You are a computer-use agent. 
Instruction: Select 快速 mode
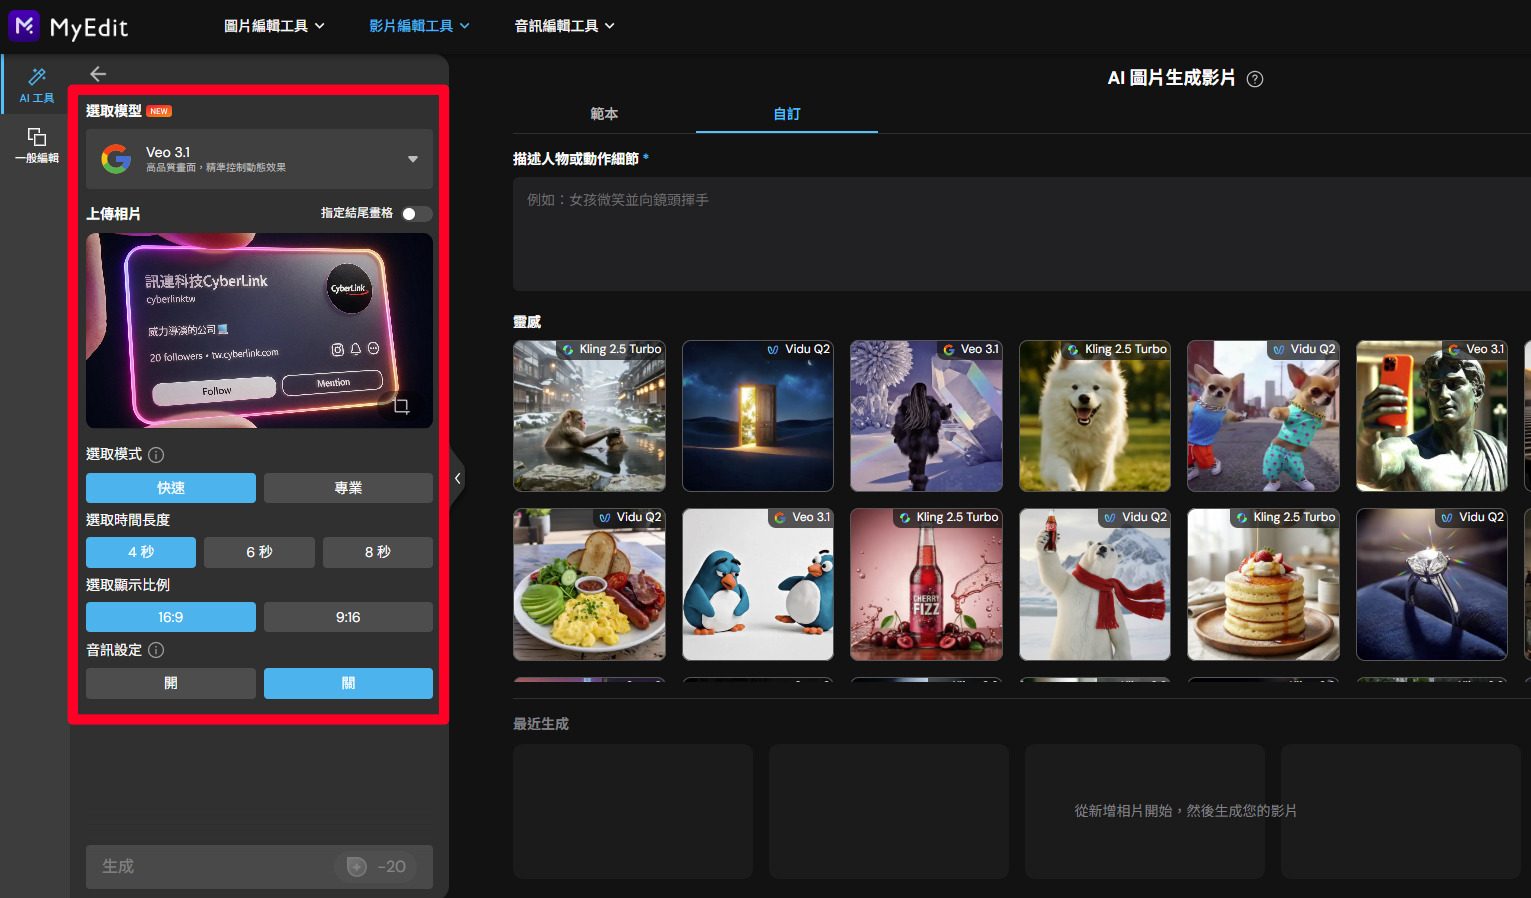click(x=171, y=488)
